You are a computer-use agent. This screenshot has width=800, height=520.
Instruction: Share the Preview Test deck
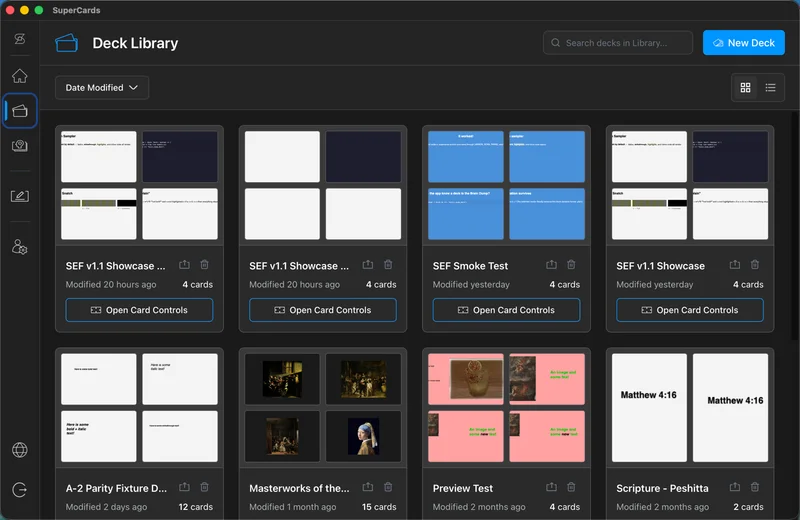tap(551, 487)
